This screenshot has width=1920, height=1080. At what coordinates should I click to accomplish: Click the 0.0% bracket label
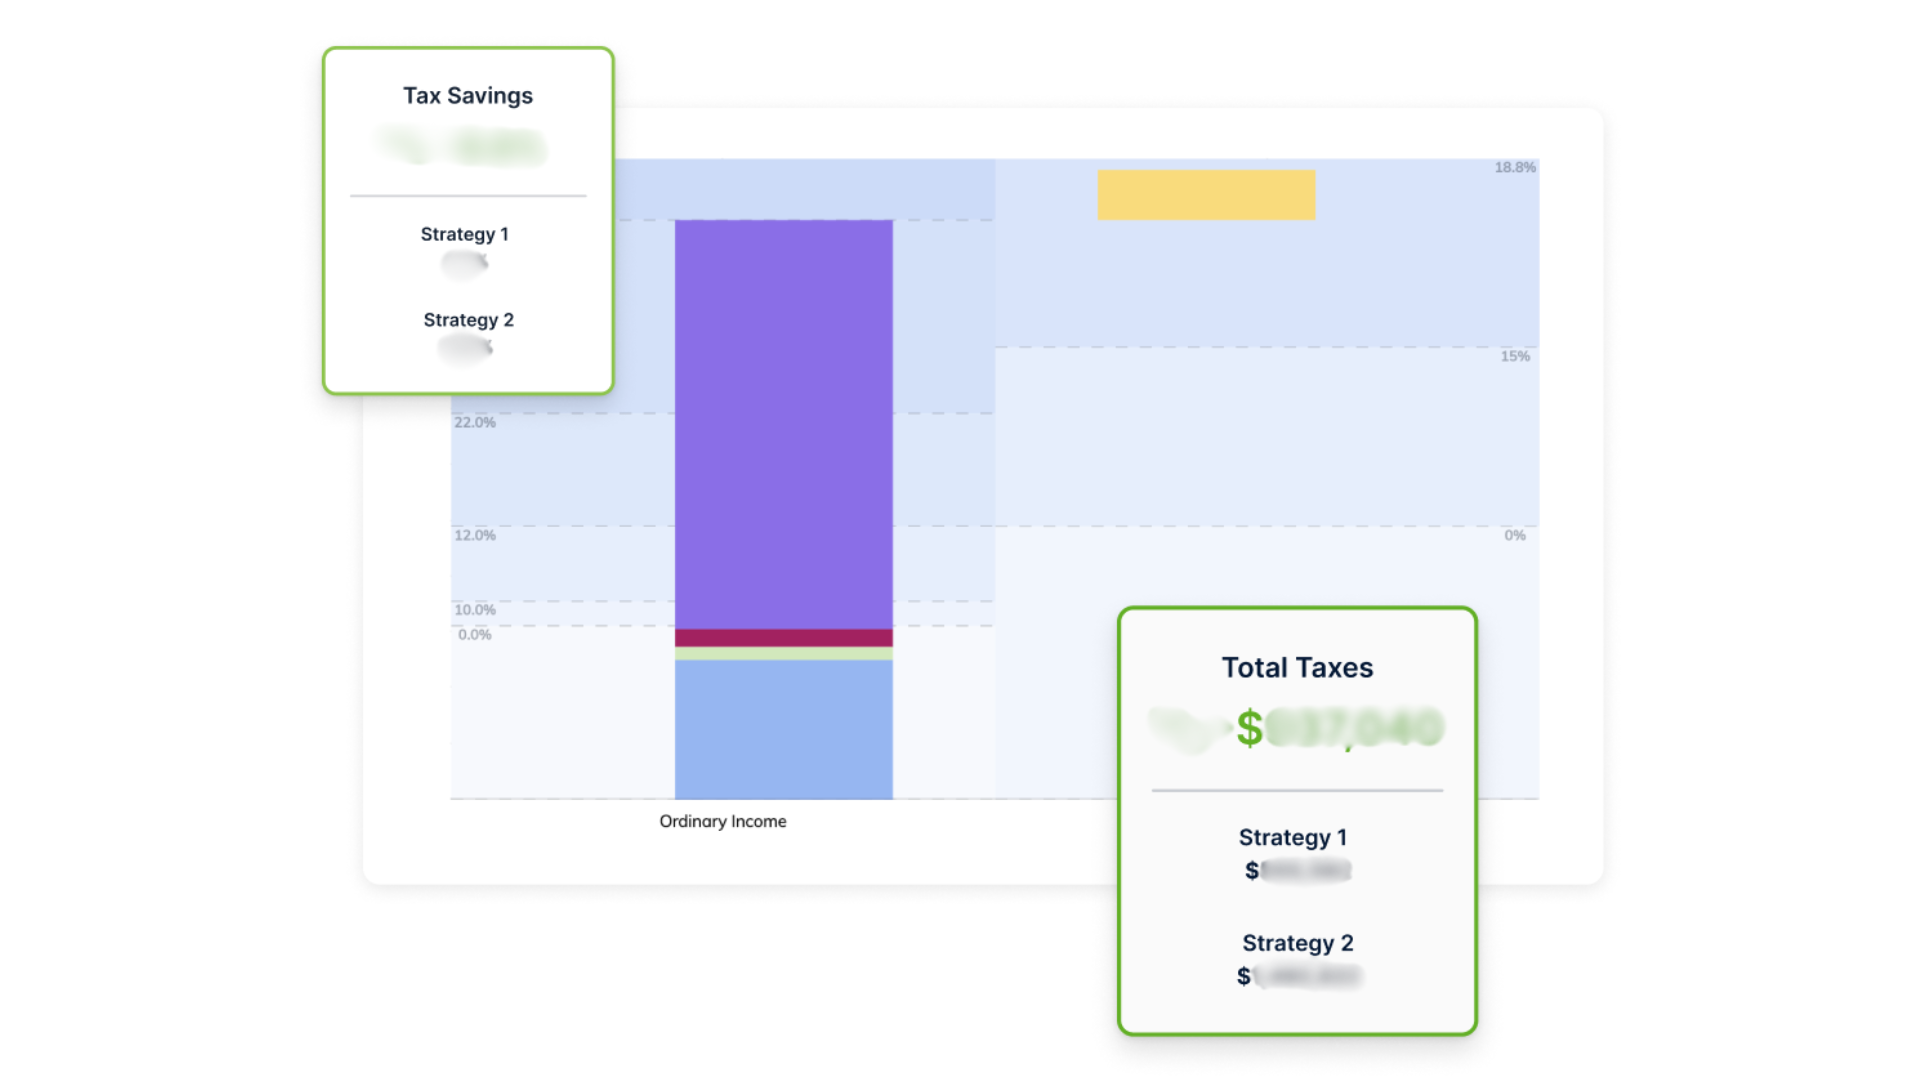pyautogui.click(x=475, y=635)
